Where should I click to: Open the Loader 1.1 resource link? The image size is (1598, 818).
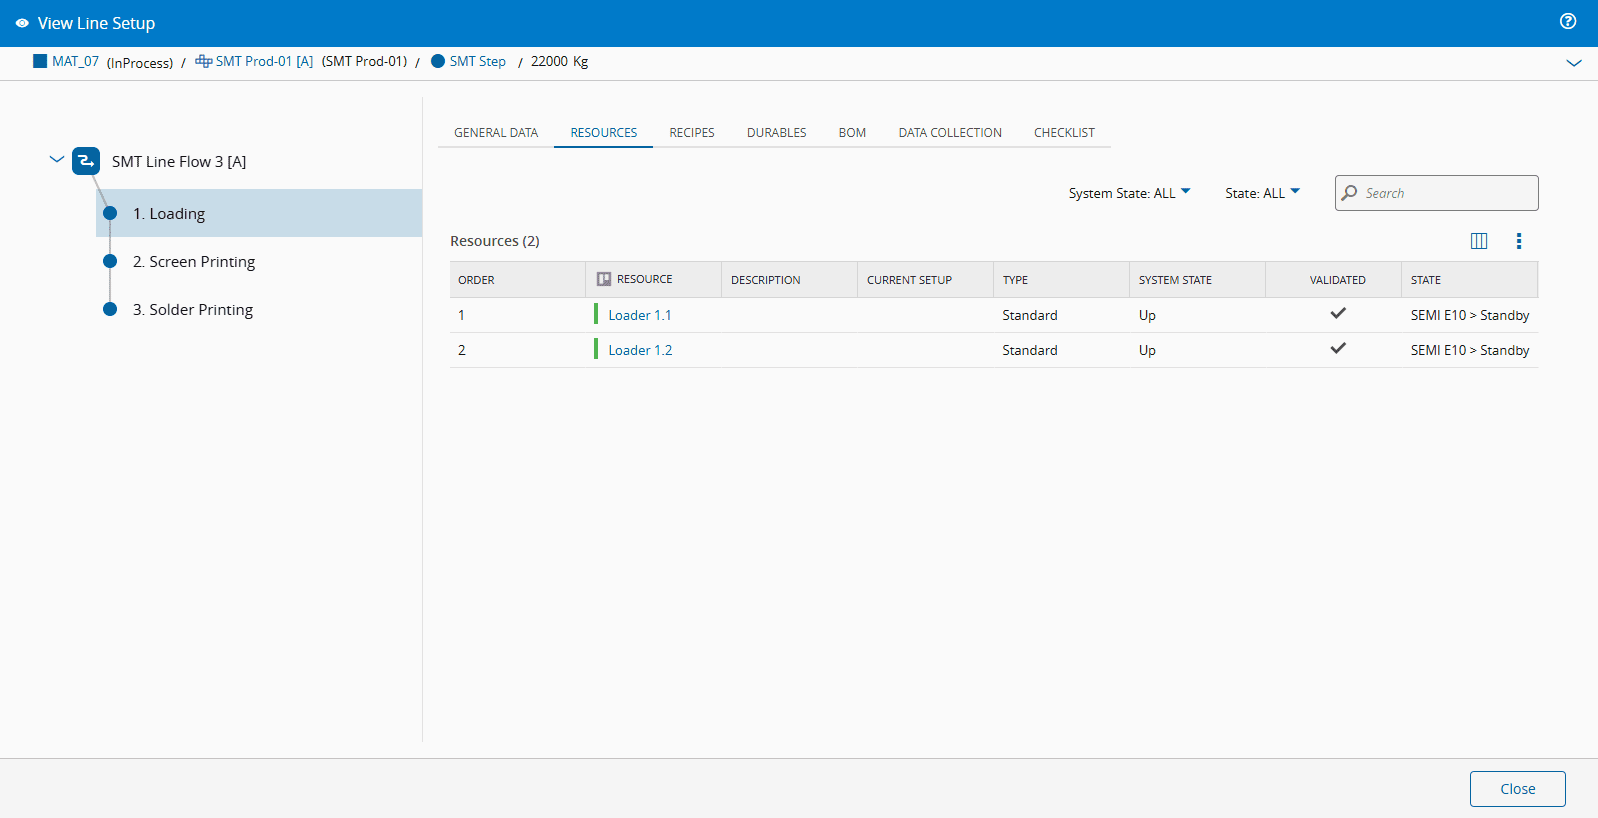click(639, 315)
